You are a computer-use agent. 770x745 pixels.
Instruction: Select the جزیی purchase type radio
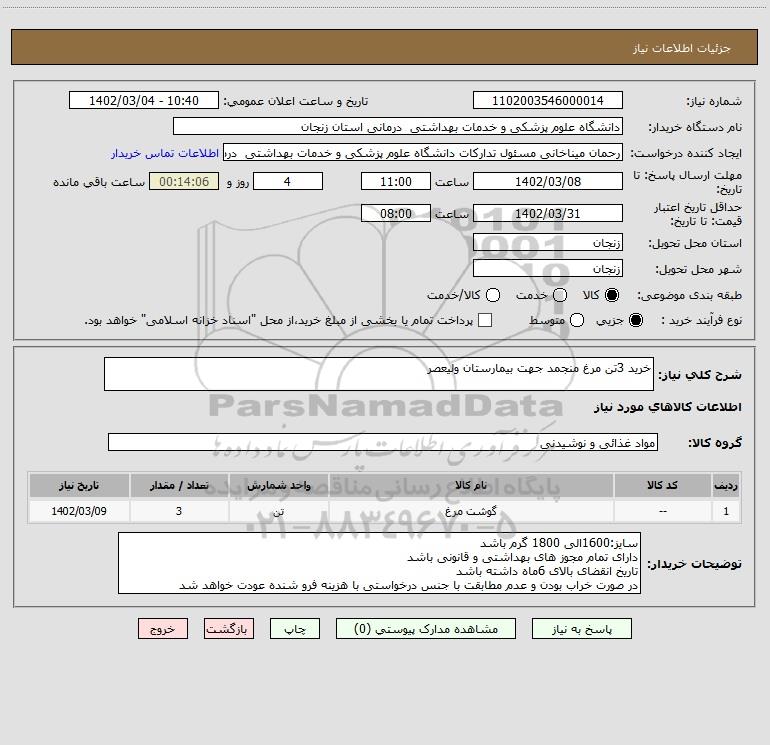pos(635,320)
